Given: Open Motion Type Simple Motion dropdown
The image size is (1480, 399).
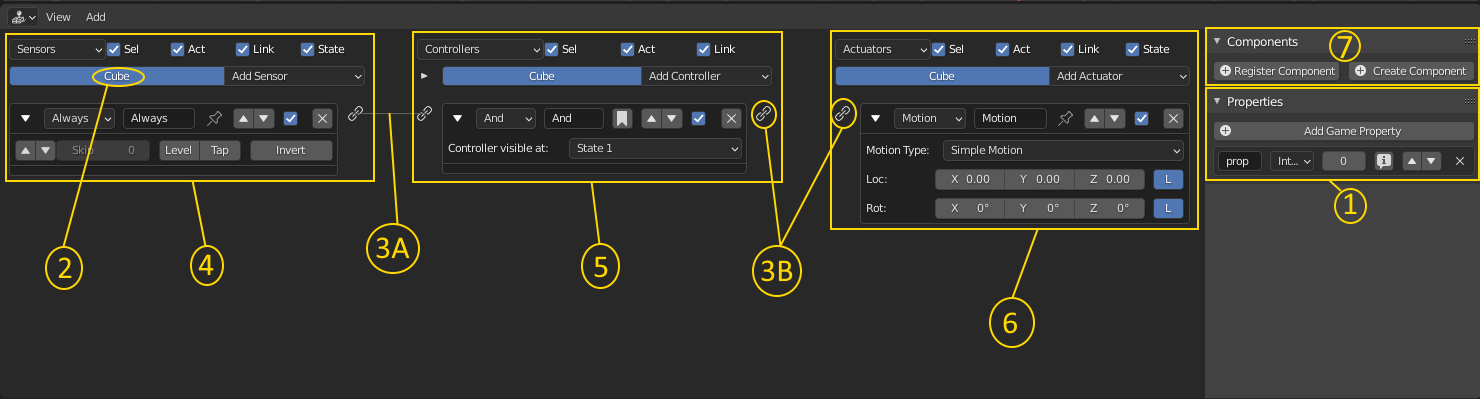Looking at the screenshot, I should [1063, 150].
